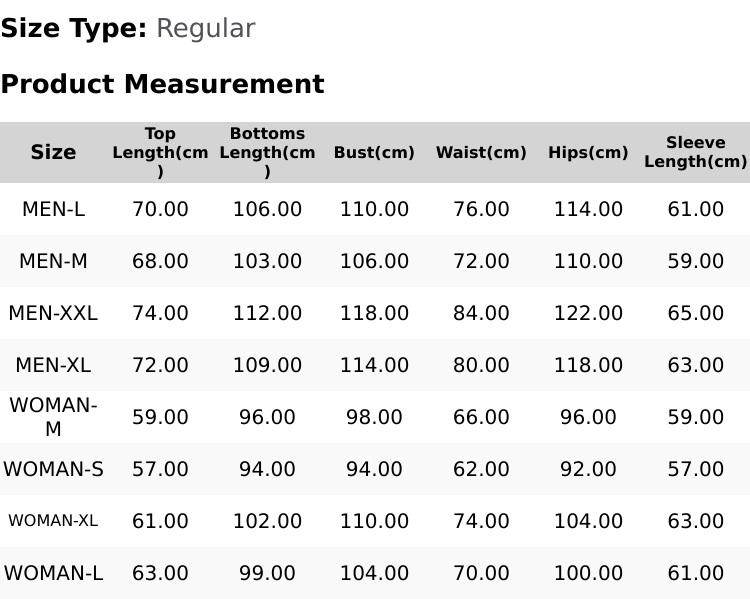Image resolution: width=750 pixels, height=599 pixels.
Task: Click the Waist(cm) column header
Action: coord(481,152)
